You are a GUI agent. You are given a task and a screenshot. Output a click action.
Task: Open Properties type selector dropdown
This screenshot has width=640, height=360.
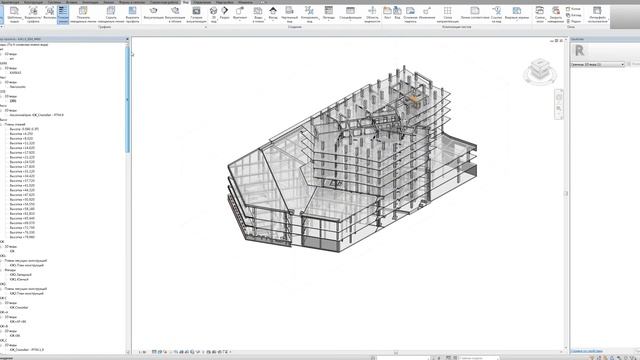[x=598, y=64]
